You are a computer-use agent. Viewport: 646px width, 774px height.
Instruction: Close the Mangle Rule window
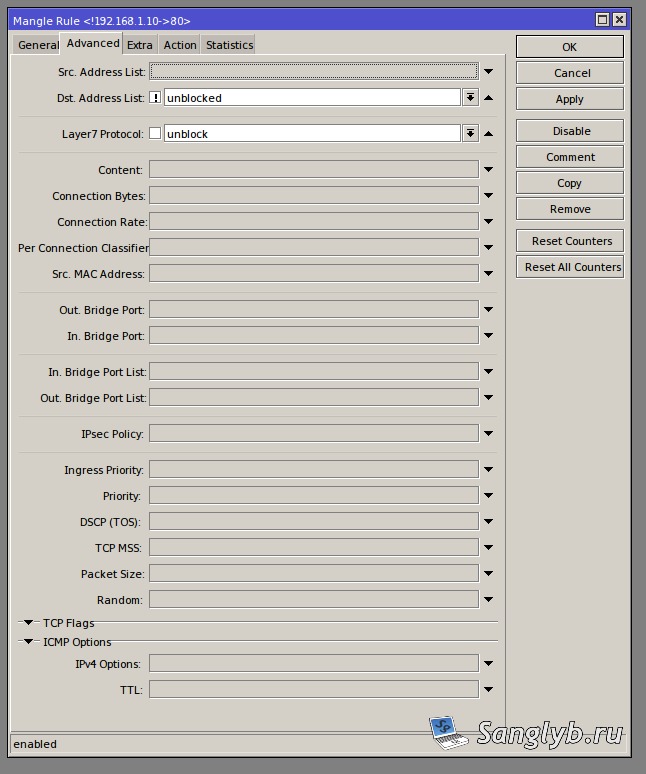619,20
